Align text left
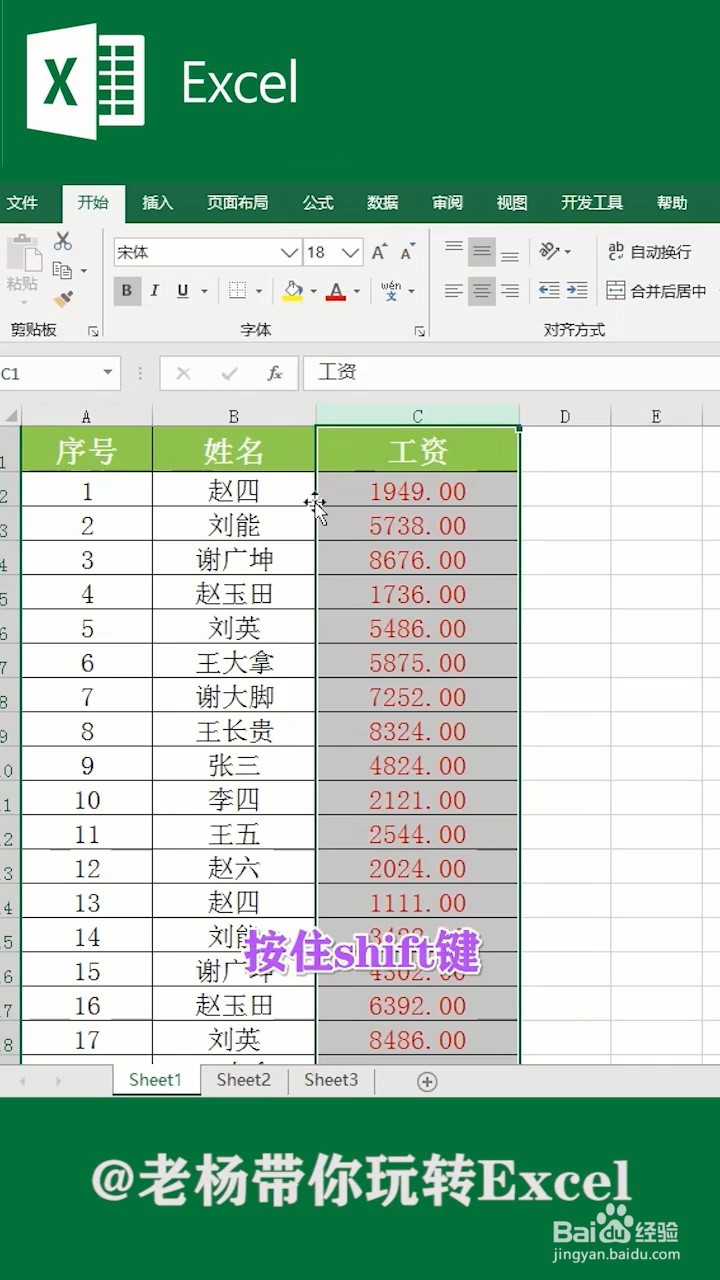Image resolution: width=720 pixels, height=1280 pixels. pyautogui.click(x=454, y=291)
